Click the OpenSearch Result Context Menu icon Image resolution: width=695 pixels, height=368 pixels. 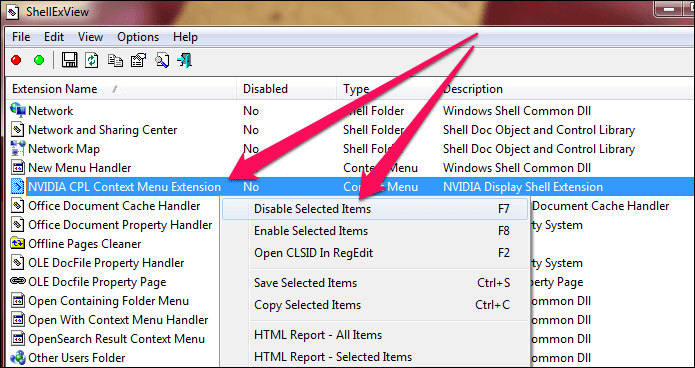pyautogui.click(x=18, y=339)
